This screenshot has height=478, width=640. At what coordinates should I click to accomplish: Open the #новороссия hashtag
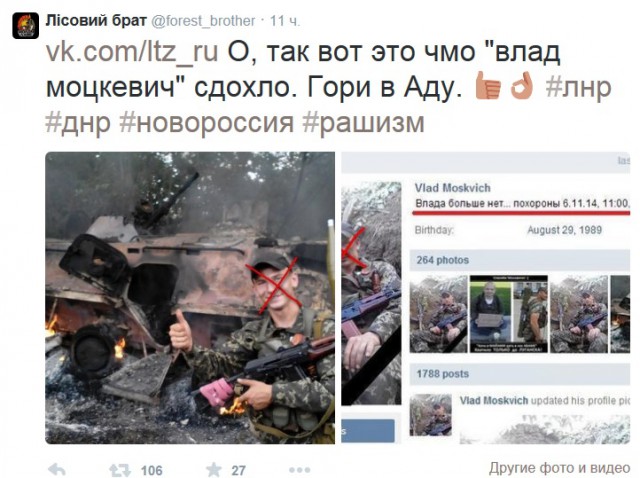click(207, 122)
